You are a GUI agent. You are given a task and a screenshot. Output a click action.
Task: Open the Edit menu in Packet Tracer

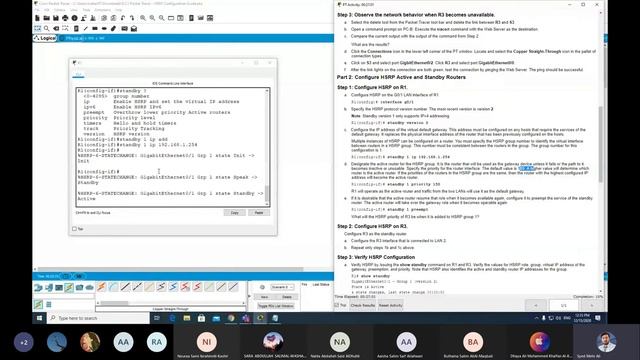[47, 9]
